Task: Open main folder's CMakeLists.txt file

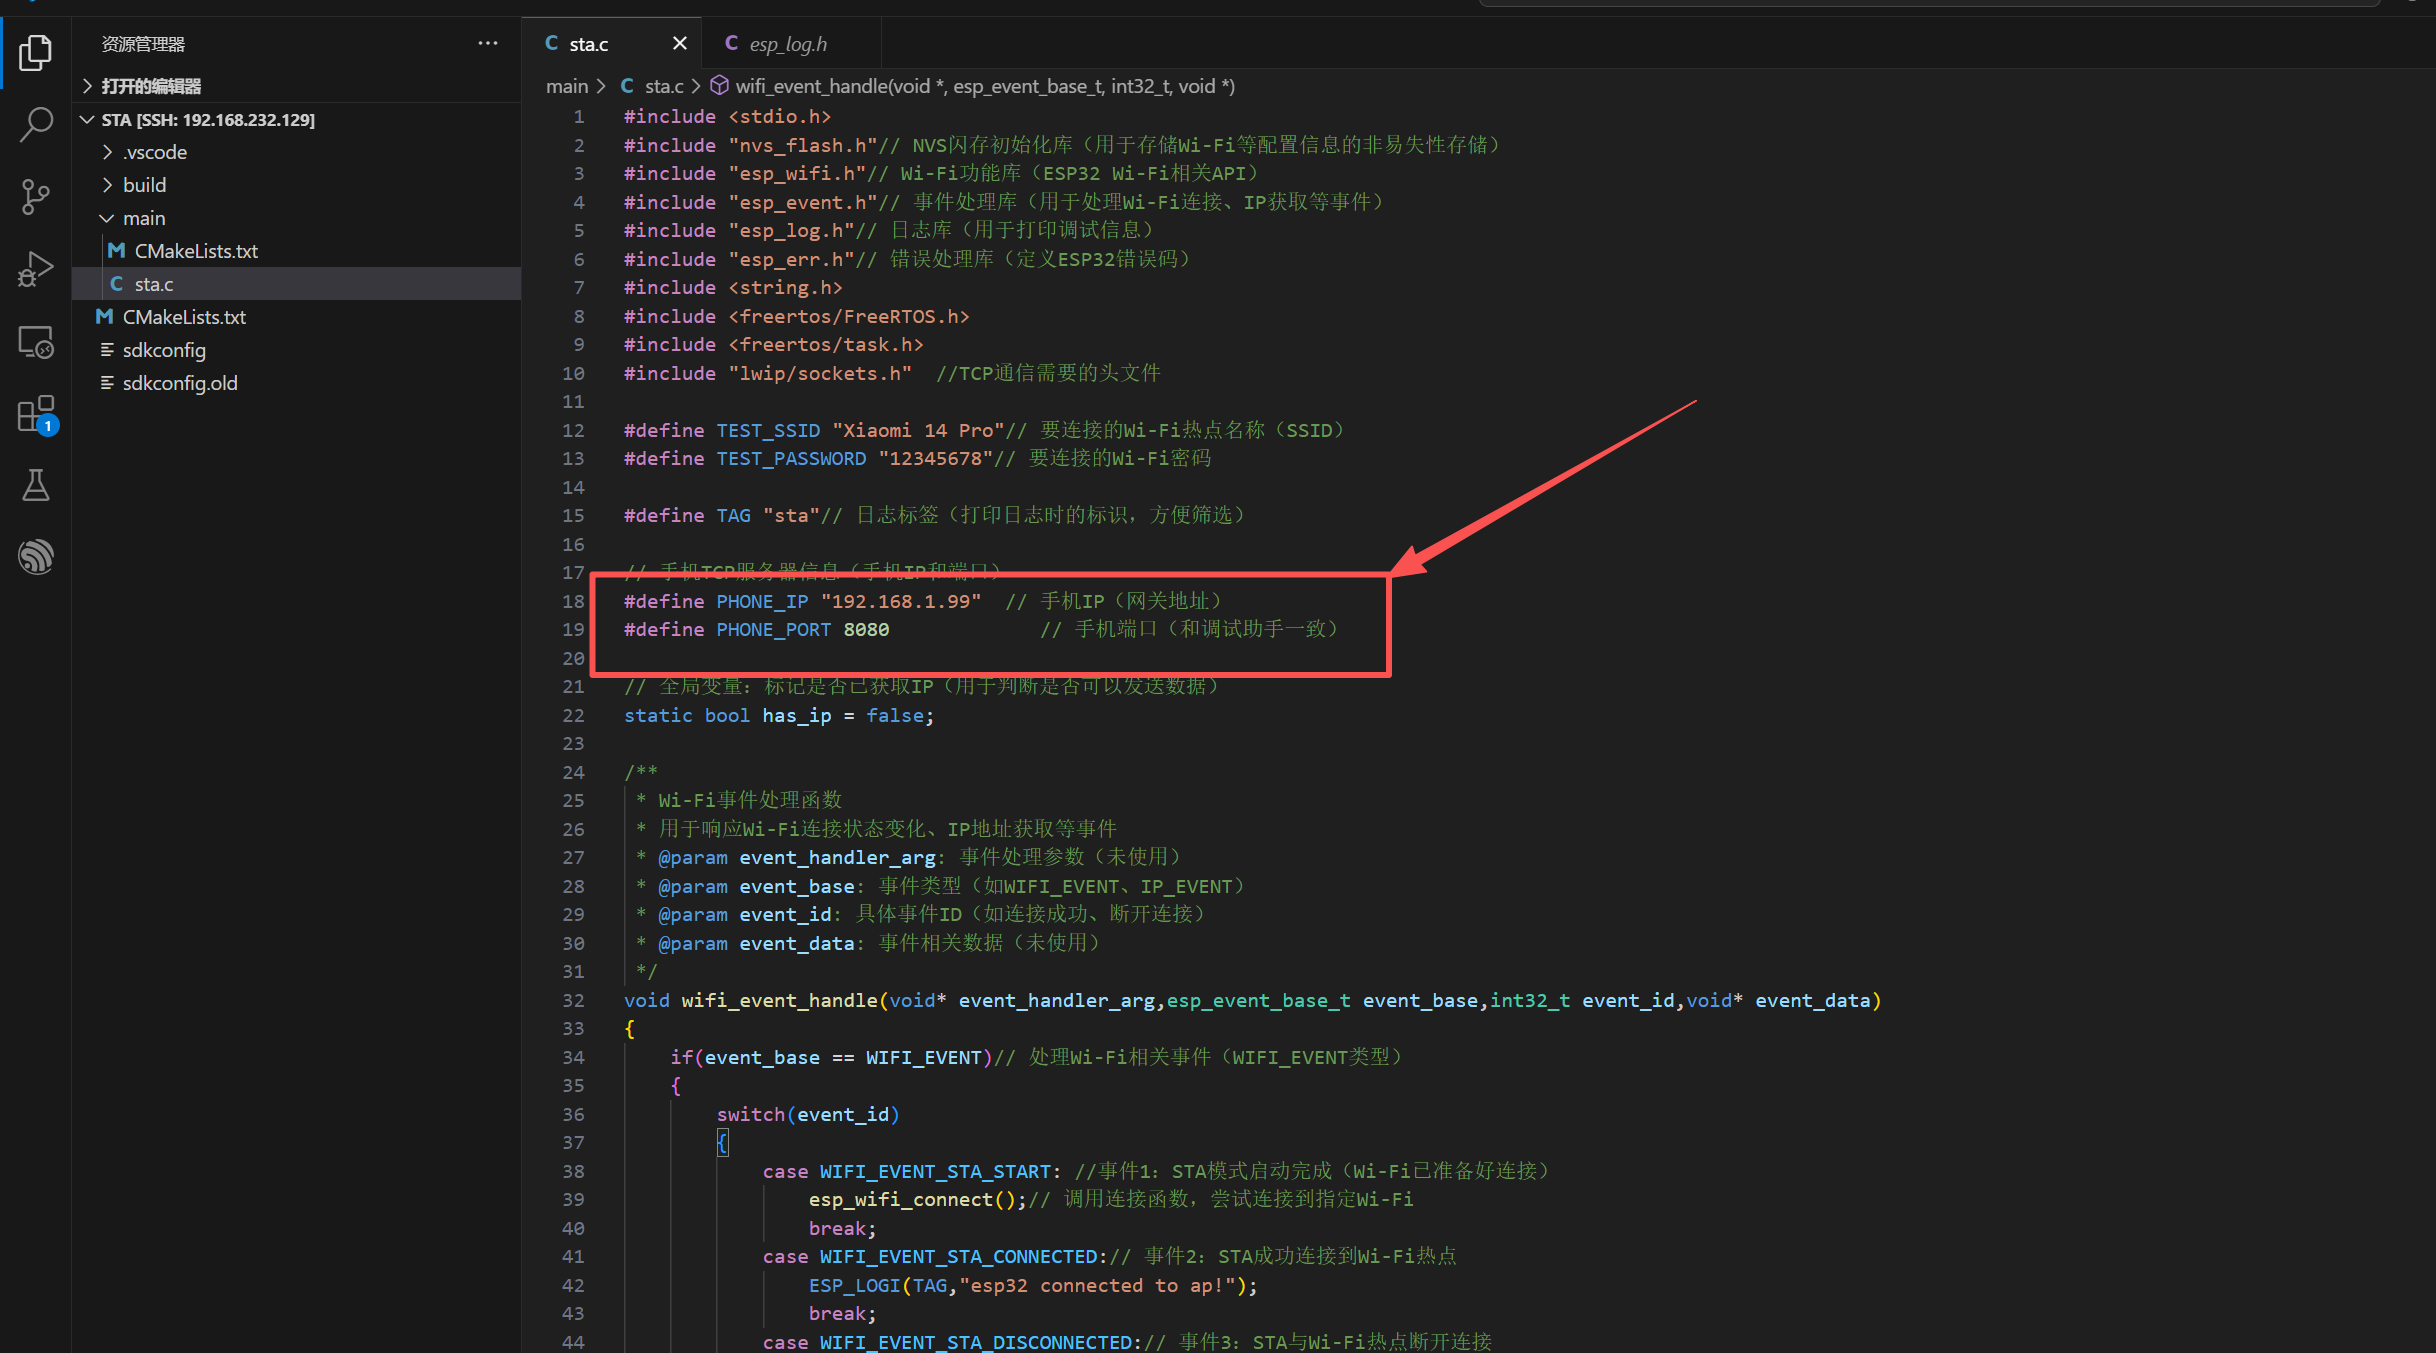Action: [x=196, y=251]
